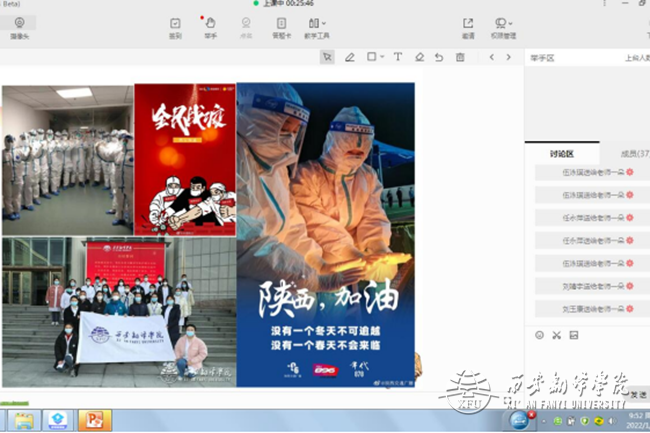Click the volume speaker tray icon
The width and height of the screenshot is (650, 433).
[612, 421]
